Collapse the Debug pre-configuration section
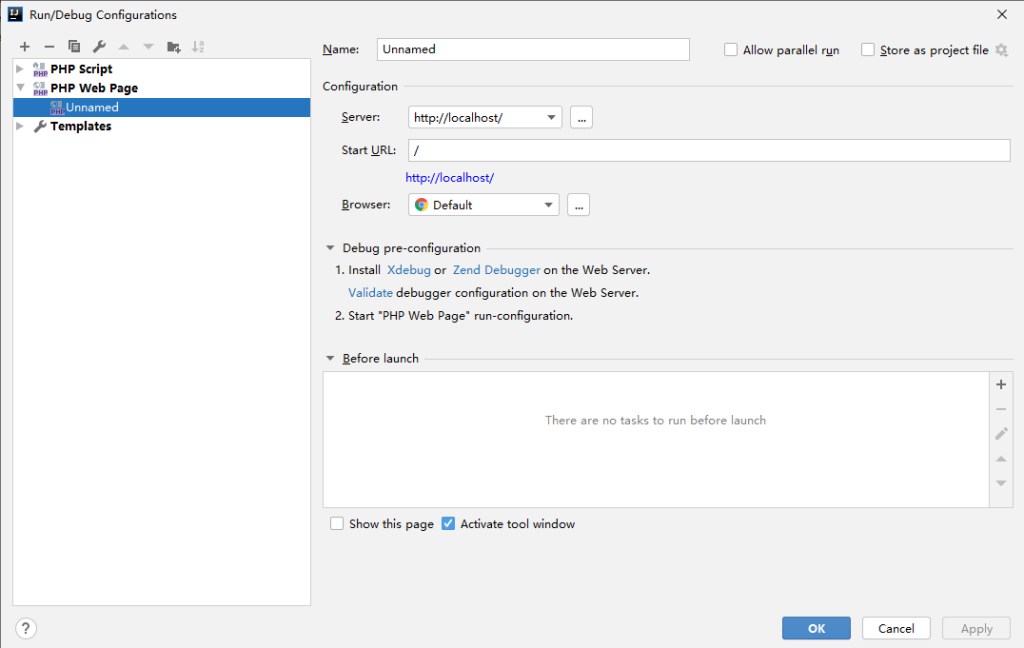The height and width of the screenshot is (648, 1024). coord(330,248)
